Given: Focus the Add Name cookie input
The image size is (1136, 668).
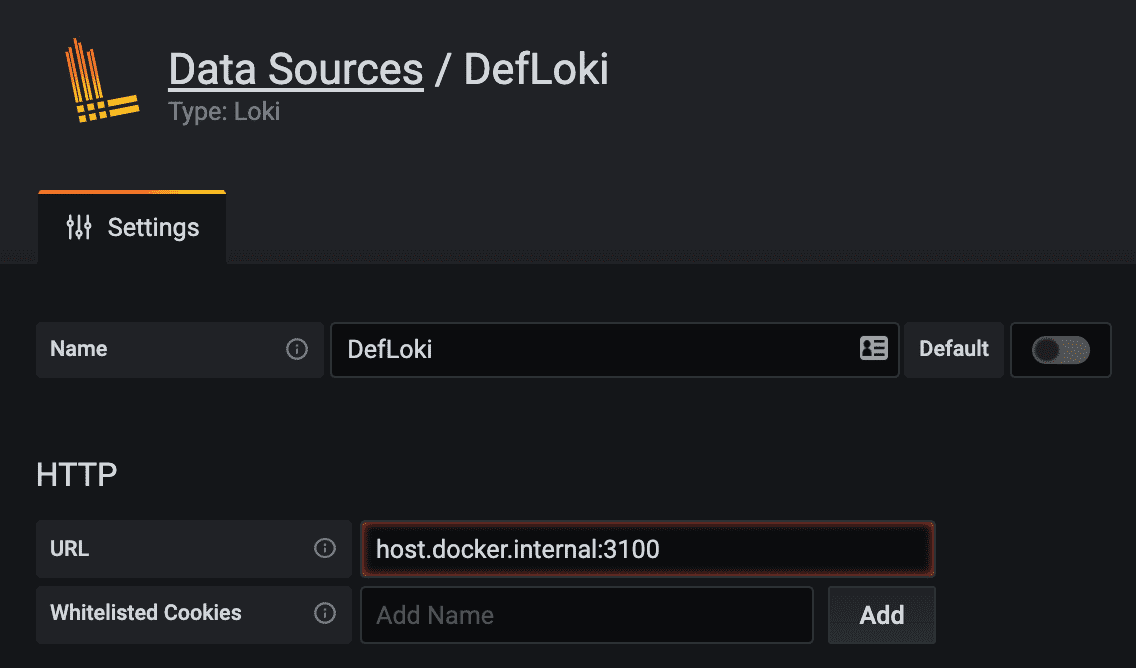Looking at the screenshot, I should click(x=586, y=614).
